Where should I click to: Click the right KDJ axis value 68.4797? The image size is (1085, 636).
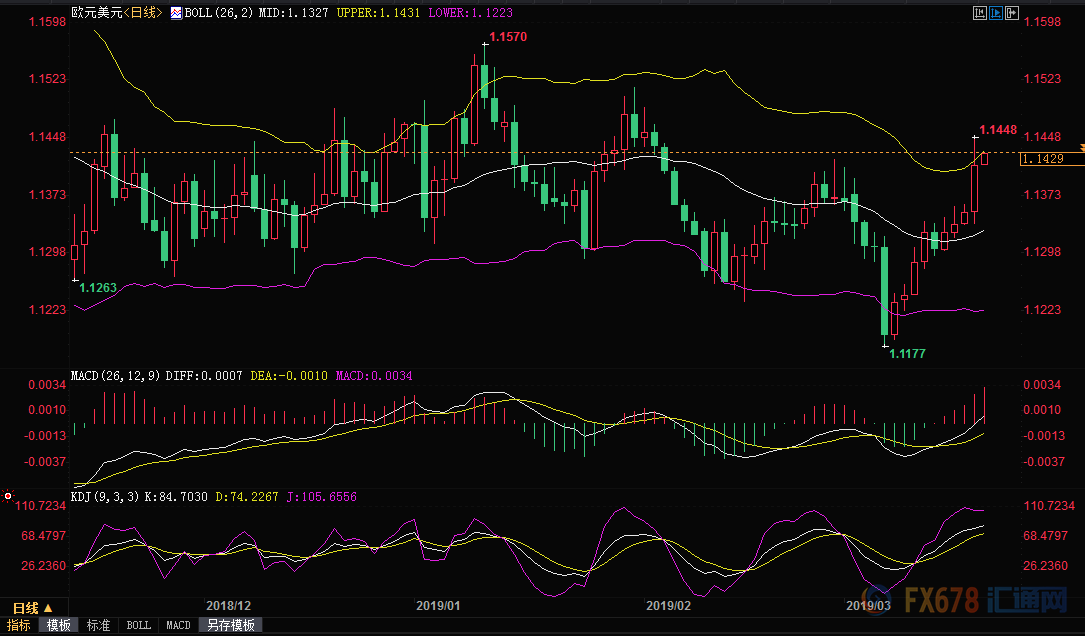click(1046, 536)
